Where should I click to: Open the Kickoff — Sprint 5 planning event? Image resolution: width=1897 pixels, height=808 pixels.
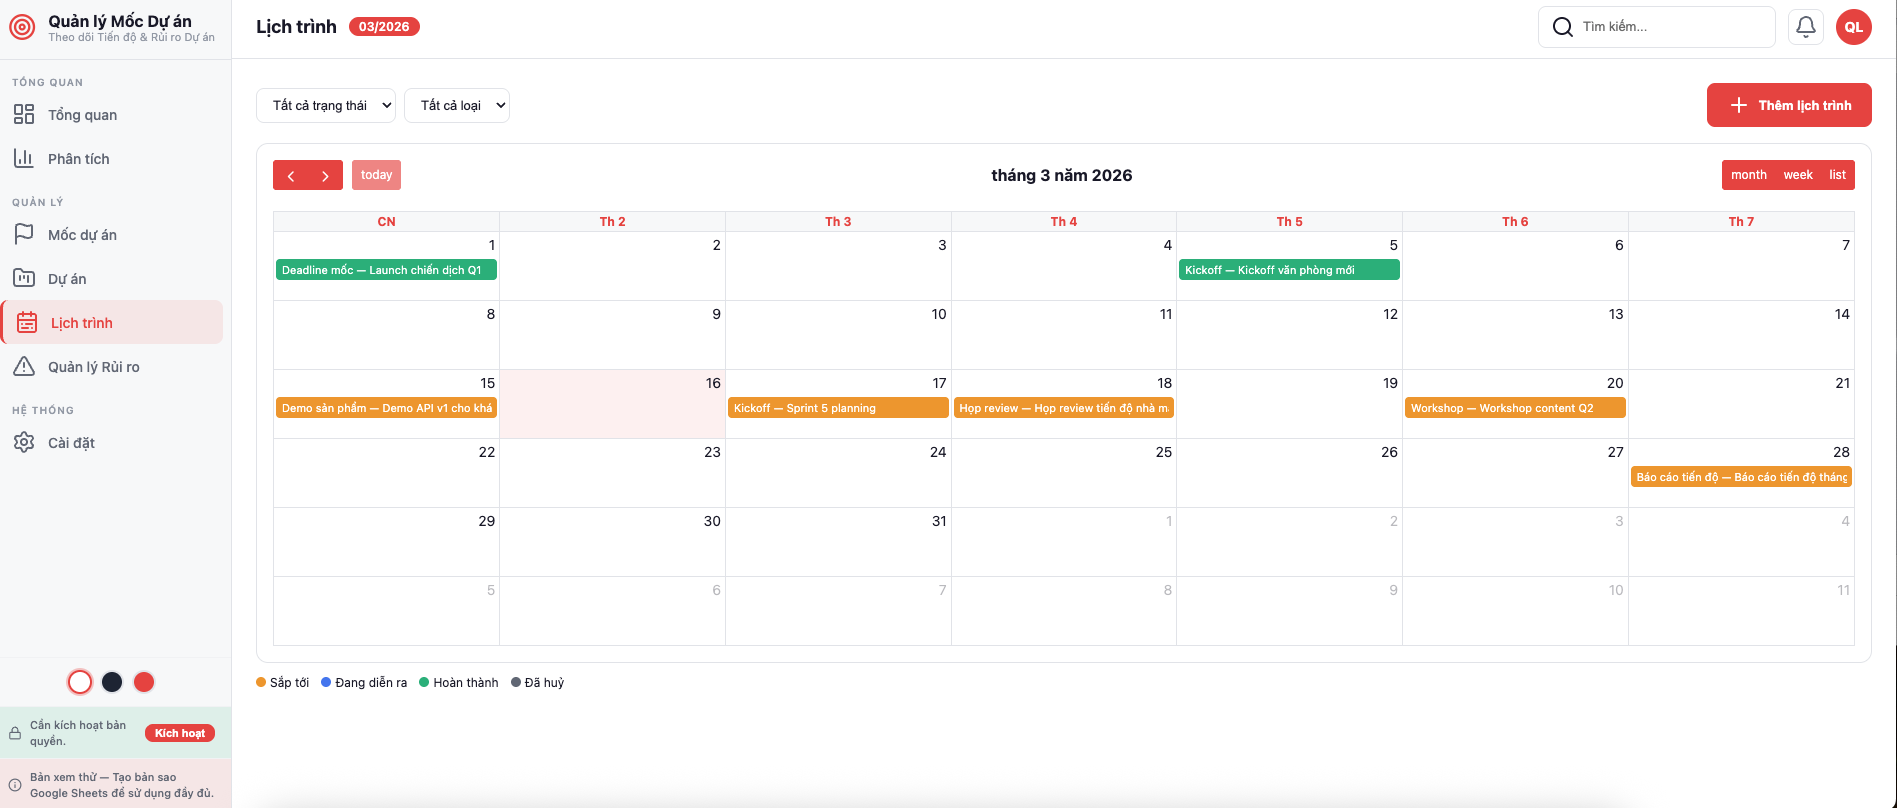[838, 408]
